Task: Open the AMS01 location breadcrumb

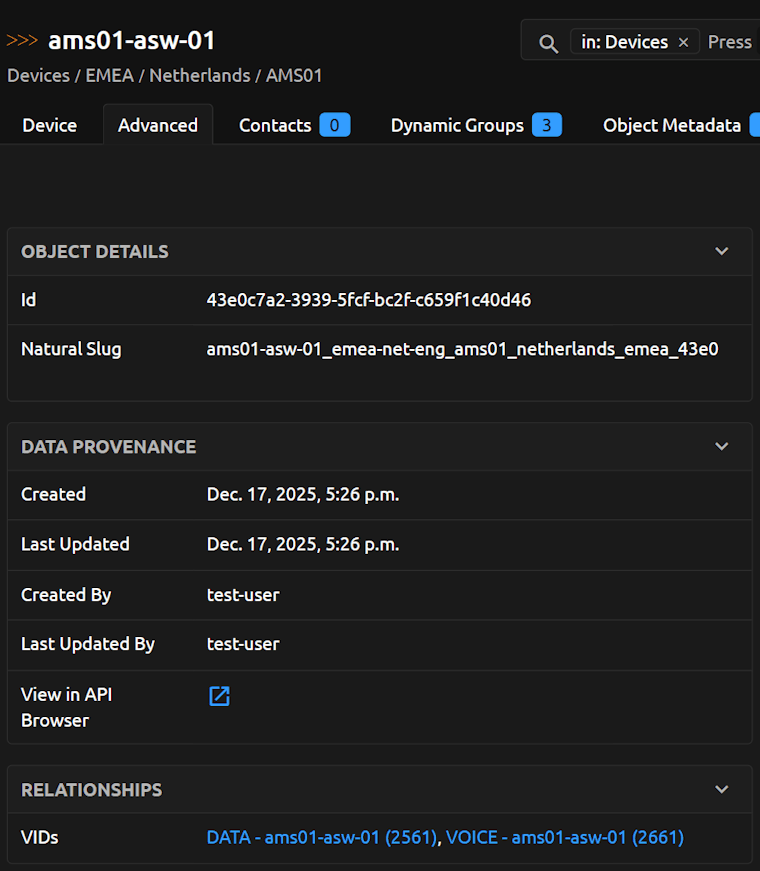Action: [294, 76]
